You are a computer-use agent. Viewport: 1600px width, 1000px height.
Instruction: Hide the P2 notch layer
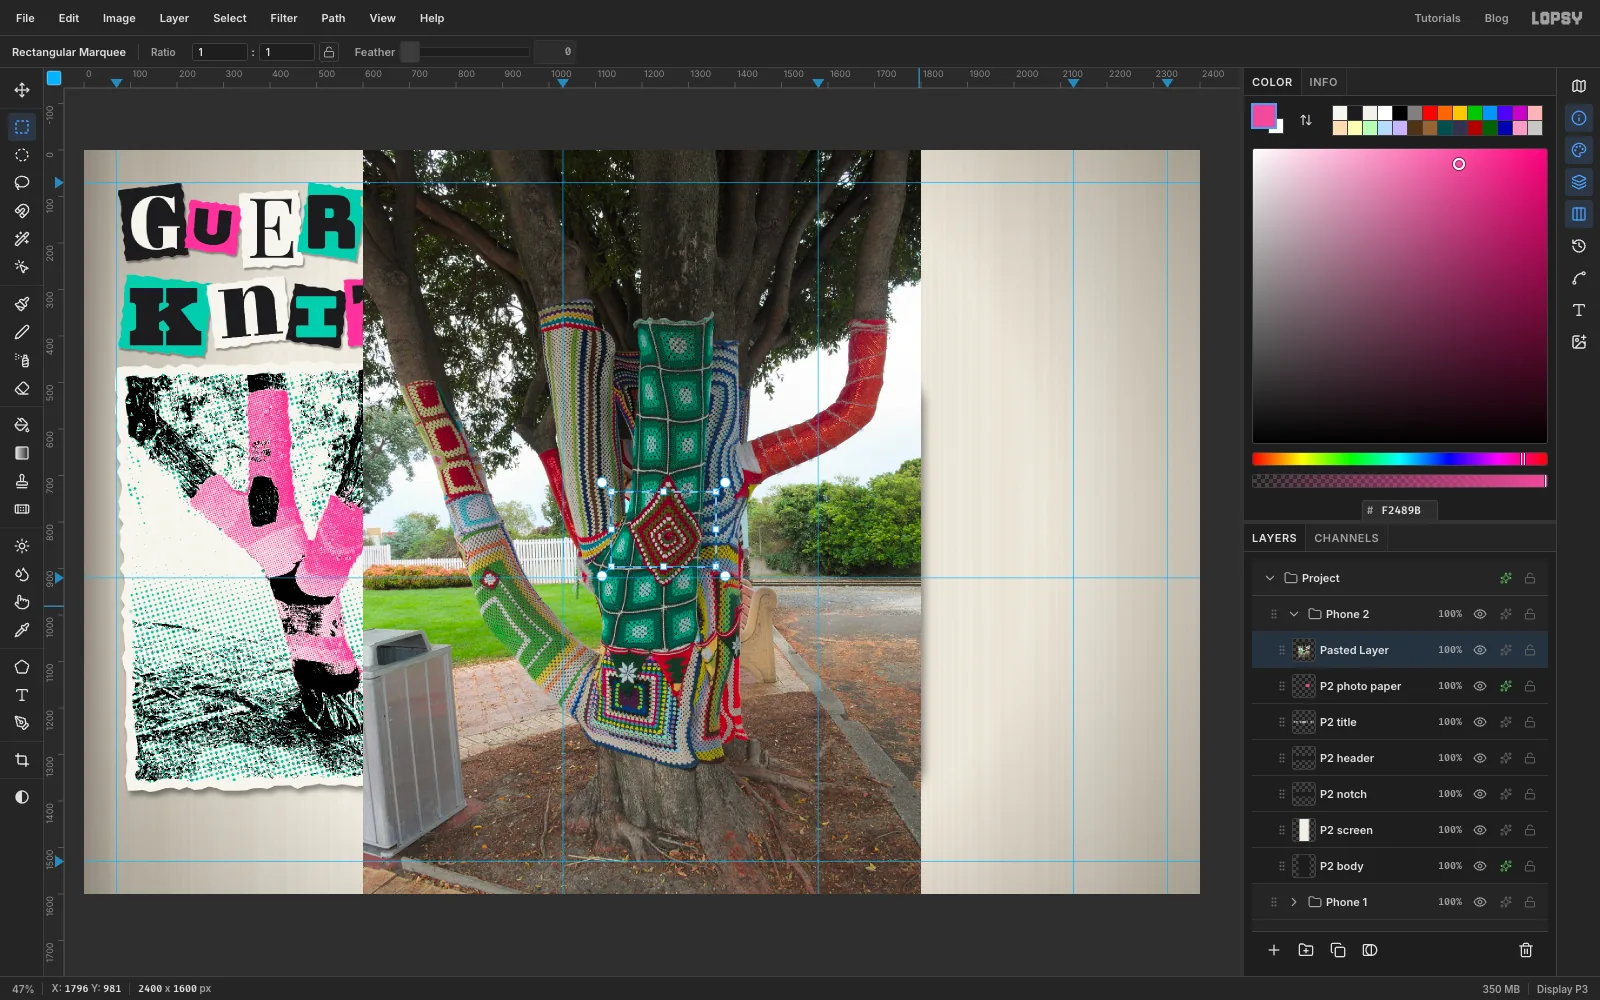click(1480, 794)
